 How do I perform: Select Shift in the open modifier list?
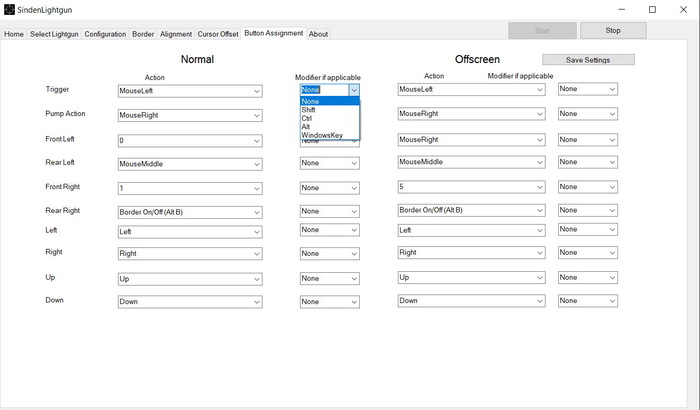308,110
